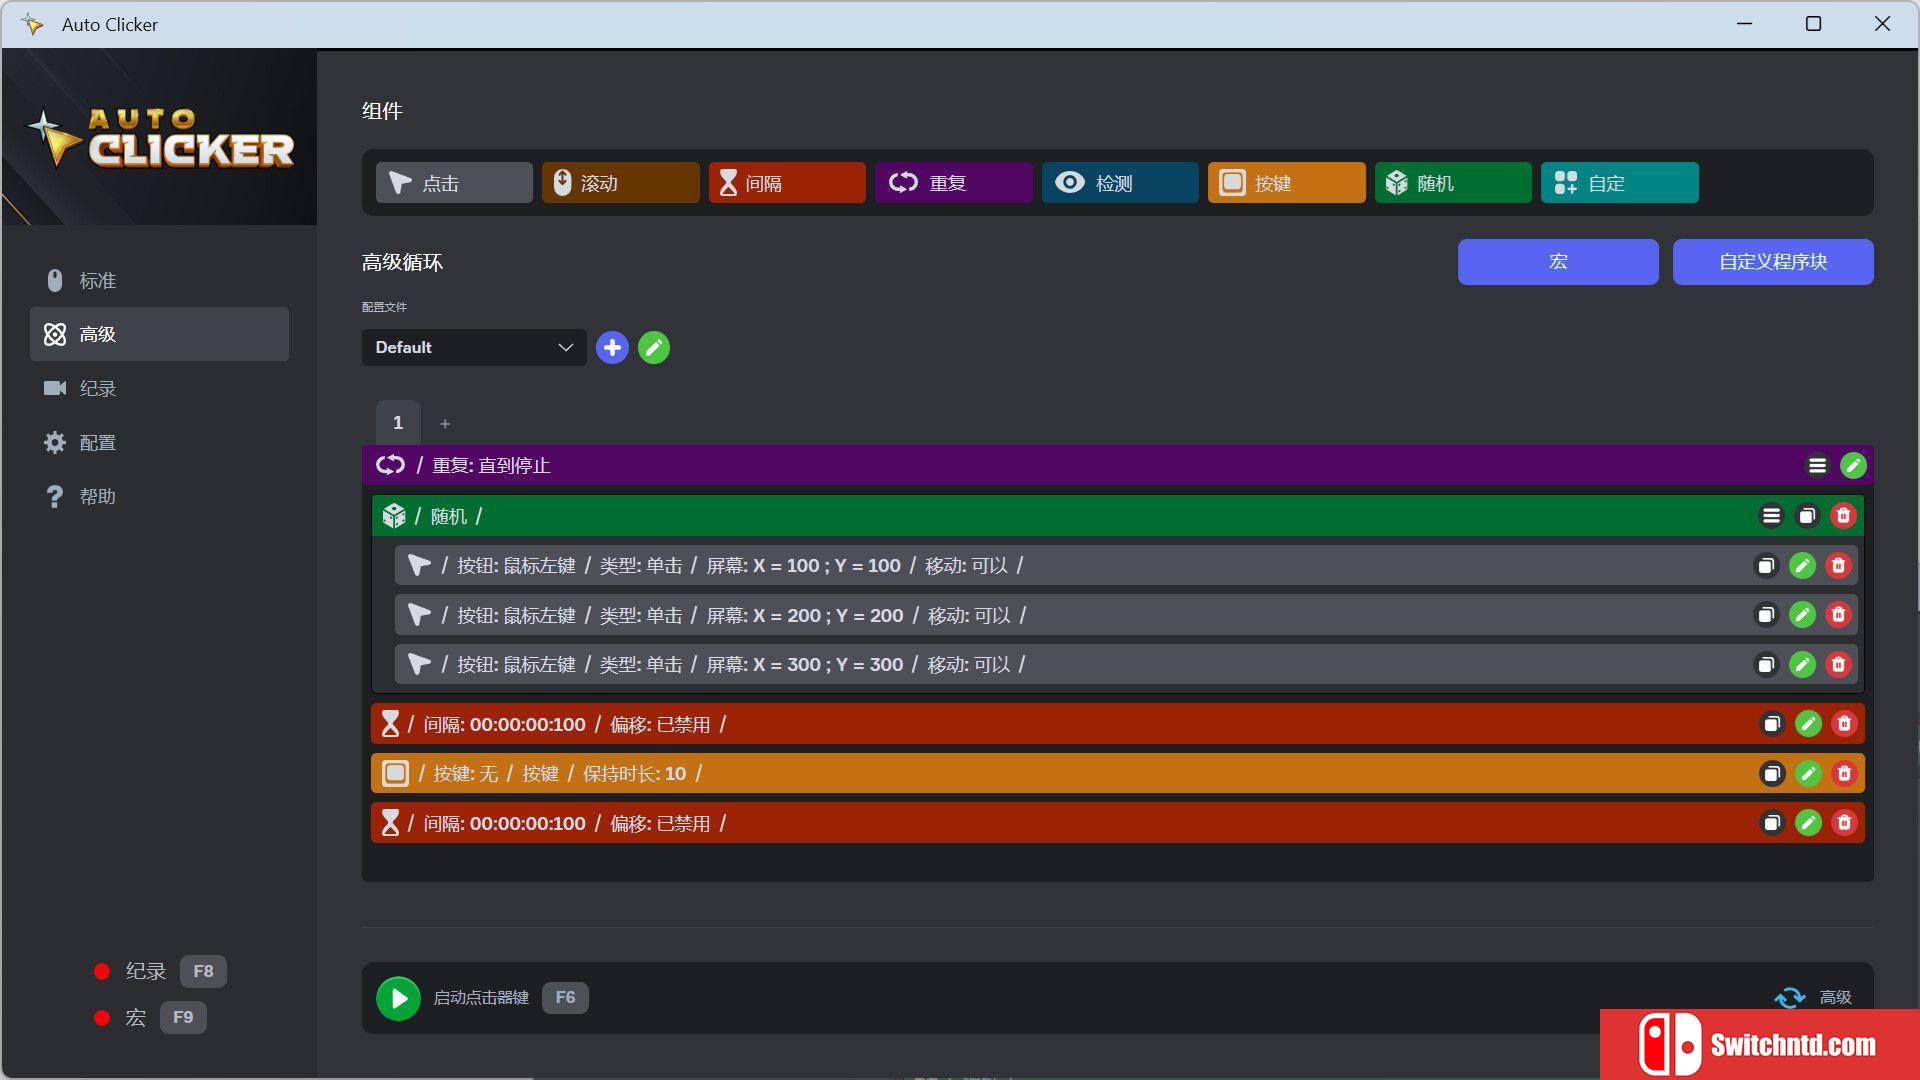Image resolution: width=1920 pixels, height=1080 pixels.
Task: Select the 按键: 无 保持时长: 10 row
Action: [1117, 774]
